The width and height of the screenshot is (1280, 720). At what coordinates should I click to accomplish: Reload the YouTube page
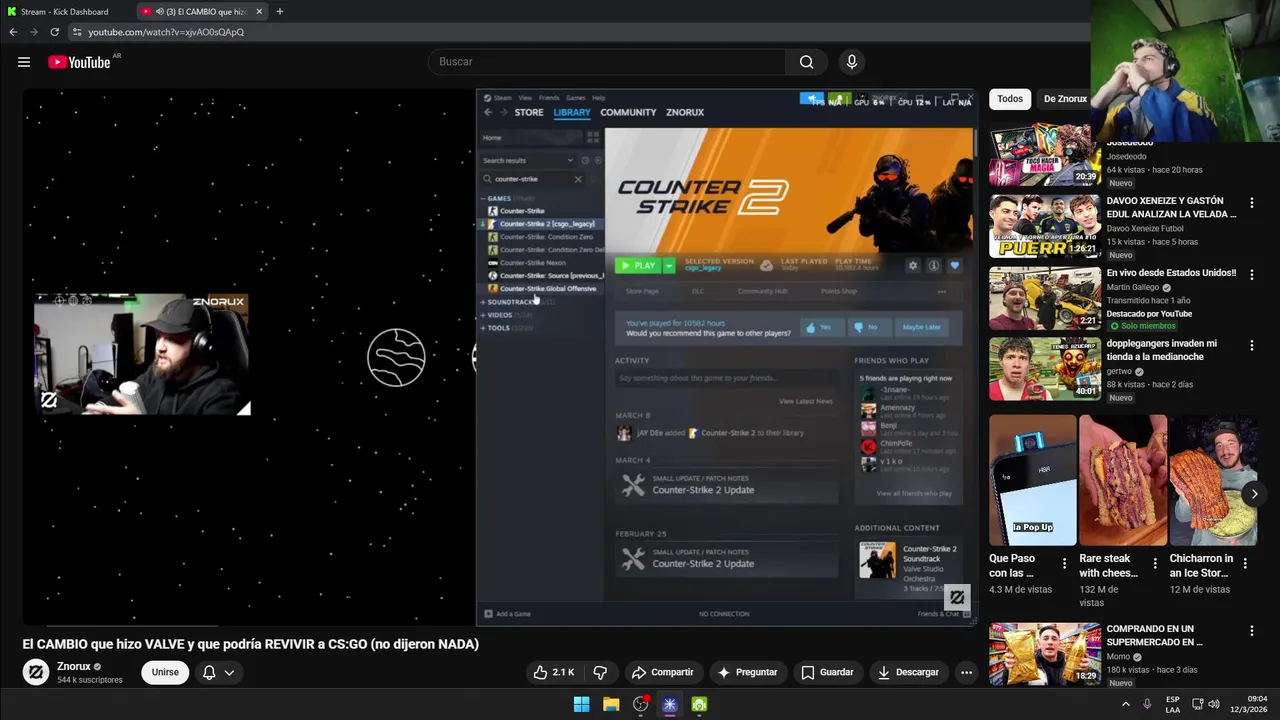(x=54, y=32)
